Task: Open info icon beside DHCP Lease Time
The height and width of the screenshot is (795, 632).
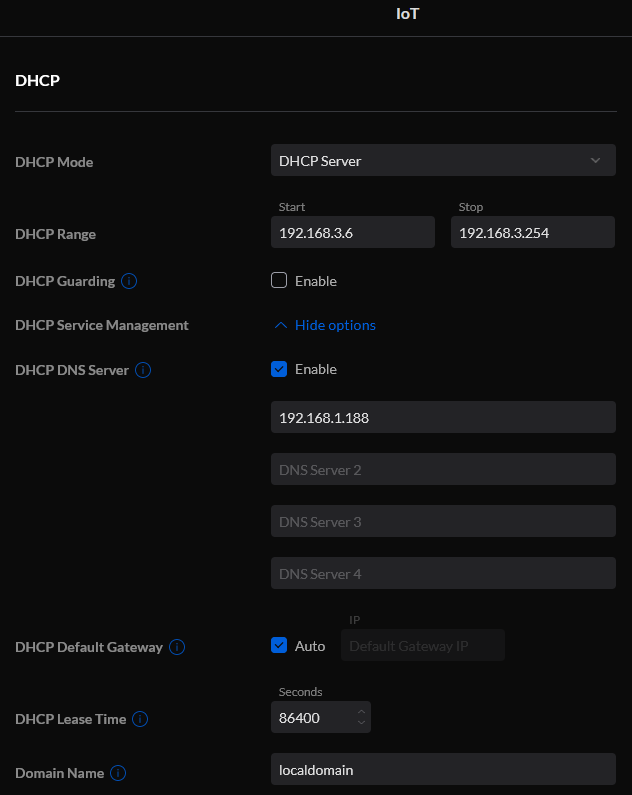Action: pos(140,719)
